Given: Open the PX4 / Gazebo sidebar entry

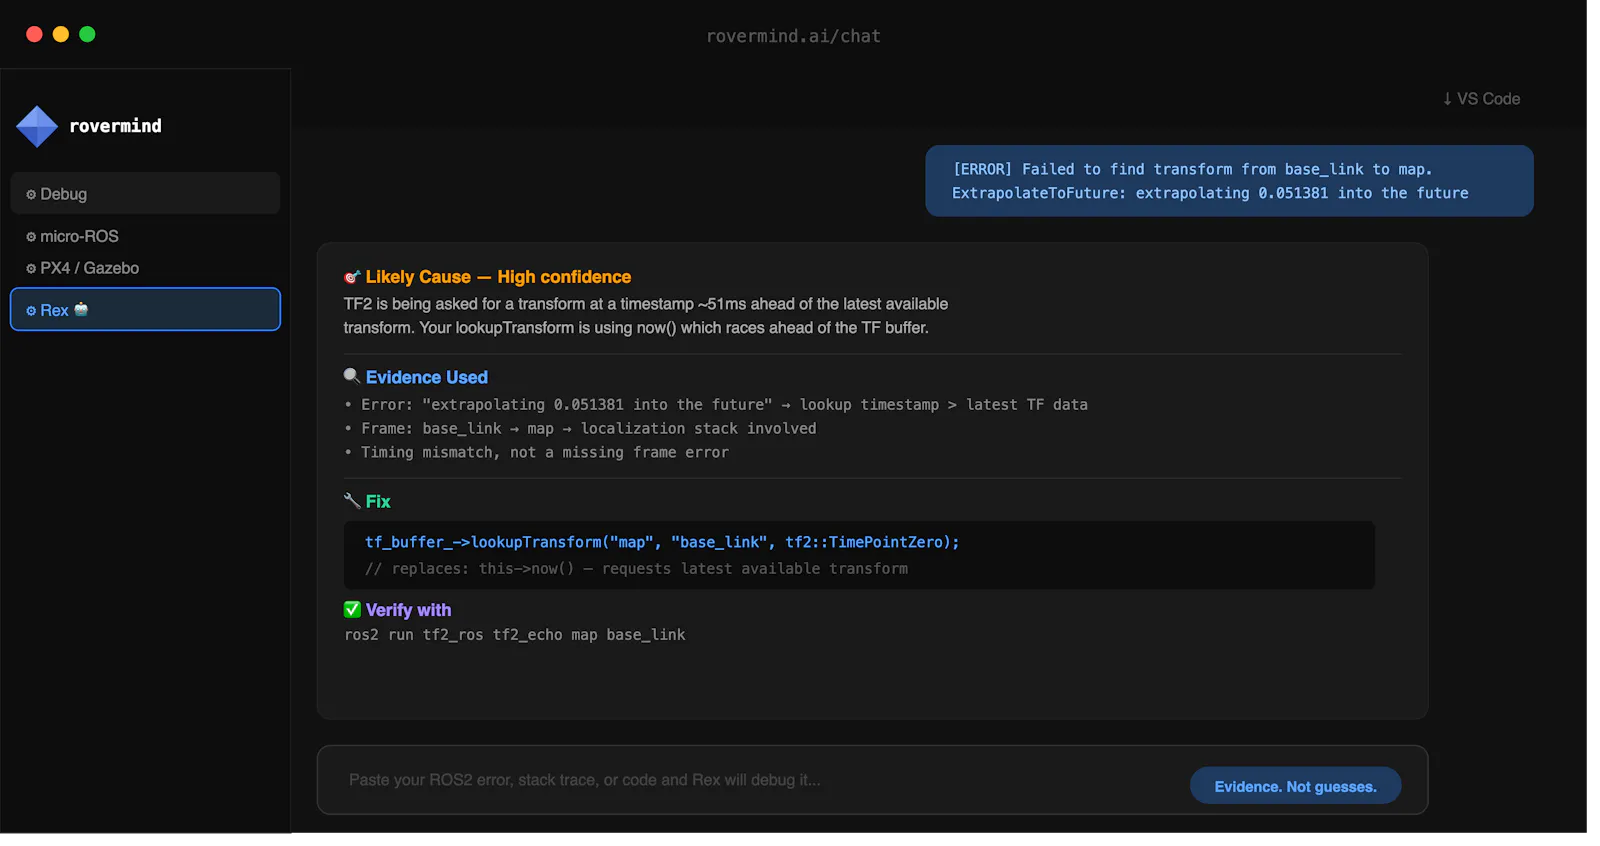Looking at the screenshot, I should click(x=83, y=268).
